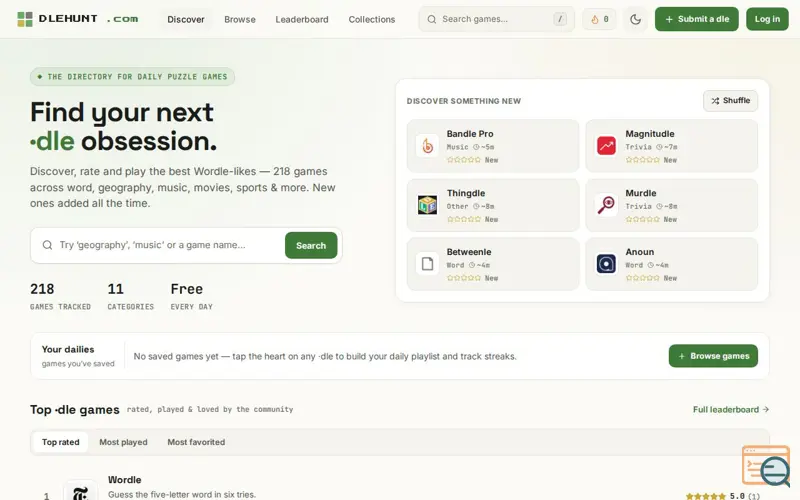The image size is (800, 500).
Task: Click the Submit a dle button
Action: 696,19
